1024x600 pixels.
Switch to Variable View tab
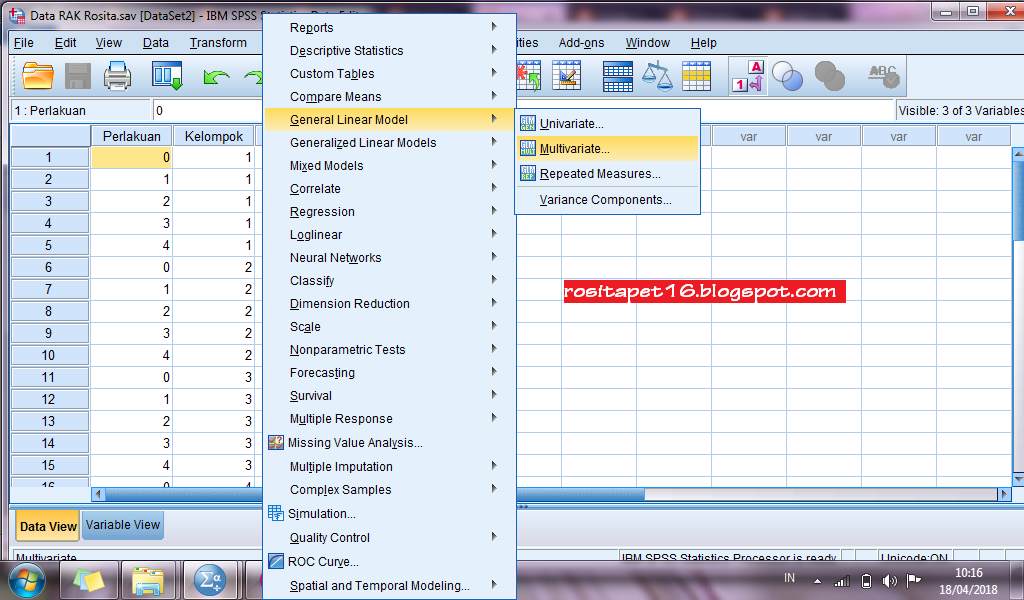tap(123, 525)
